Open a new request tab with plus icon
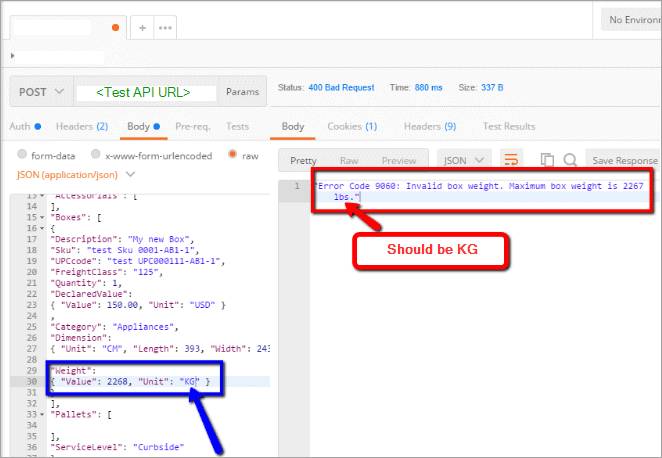Image resolution: width=662 pixels, height=458 pixels. coord(142,28)
